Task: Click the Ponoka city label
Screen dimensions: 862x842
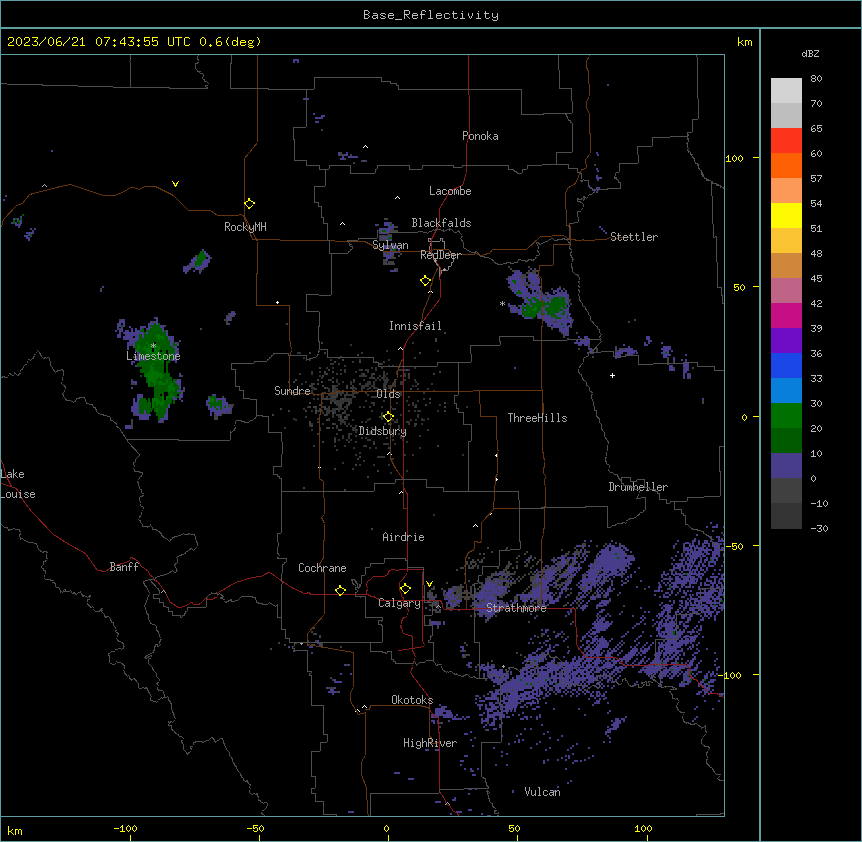Action: tap(480, 136)
